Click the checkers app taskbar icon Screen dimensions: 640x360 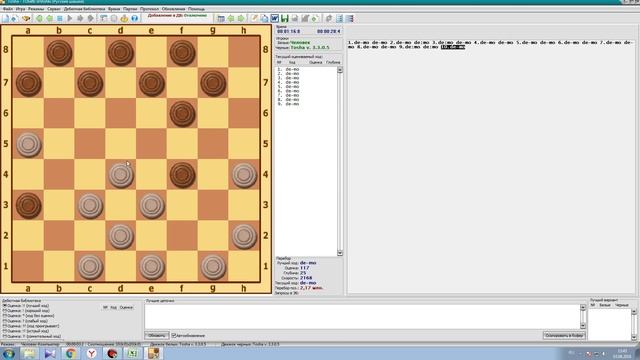pyautogui.click(x=153, y=353)
